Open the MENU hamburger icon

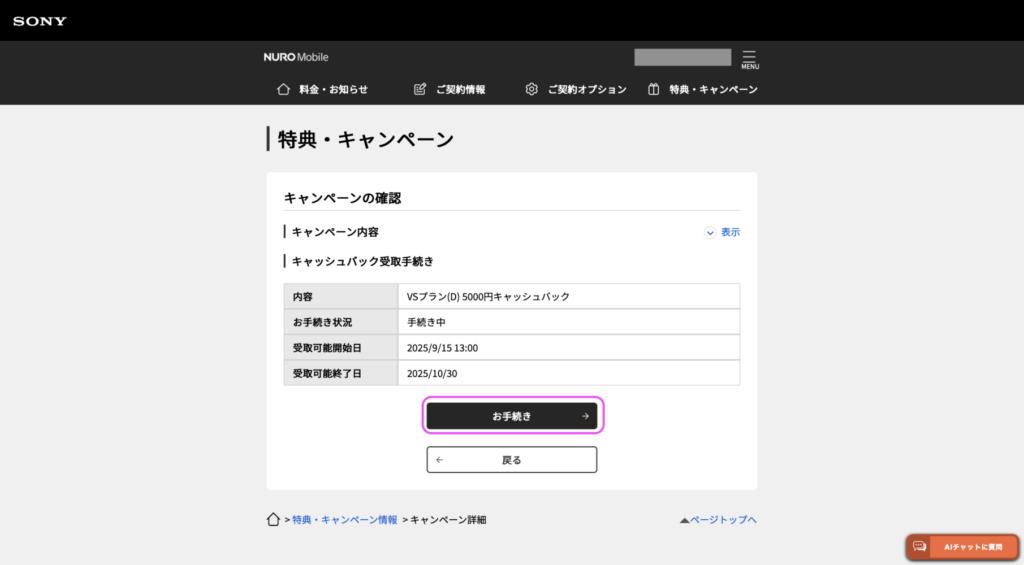749,58
